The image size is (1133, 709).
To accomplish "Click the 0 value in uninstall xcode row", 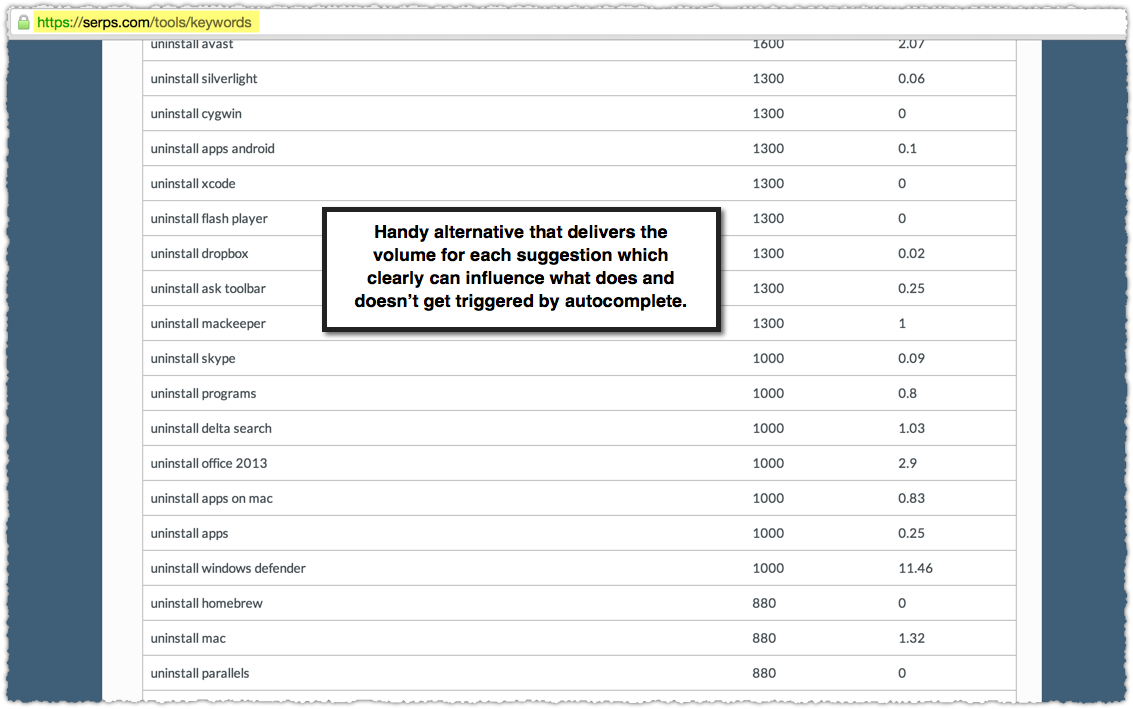I will (x=902, y=184).
